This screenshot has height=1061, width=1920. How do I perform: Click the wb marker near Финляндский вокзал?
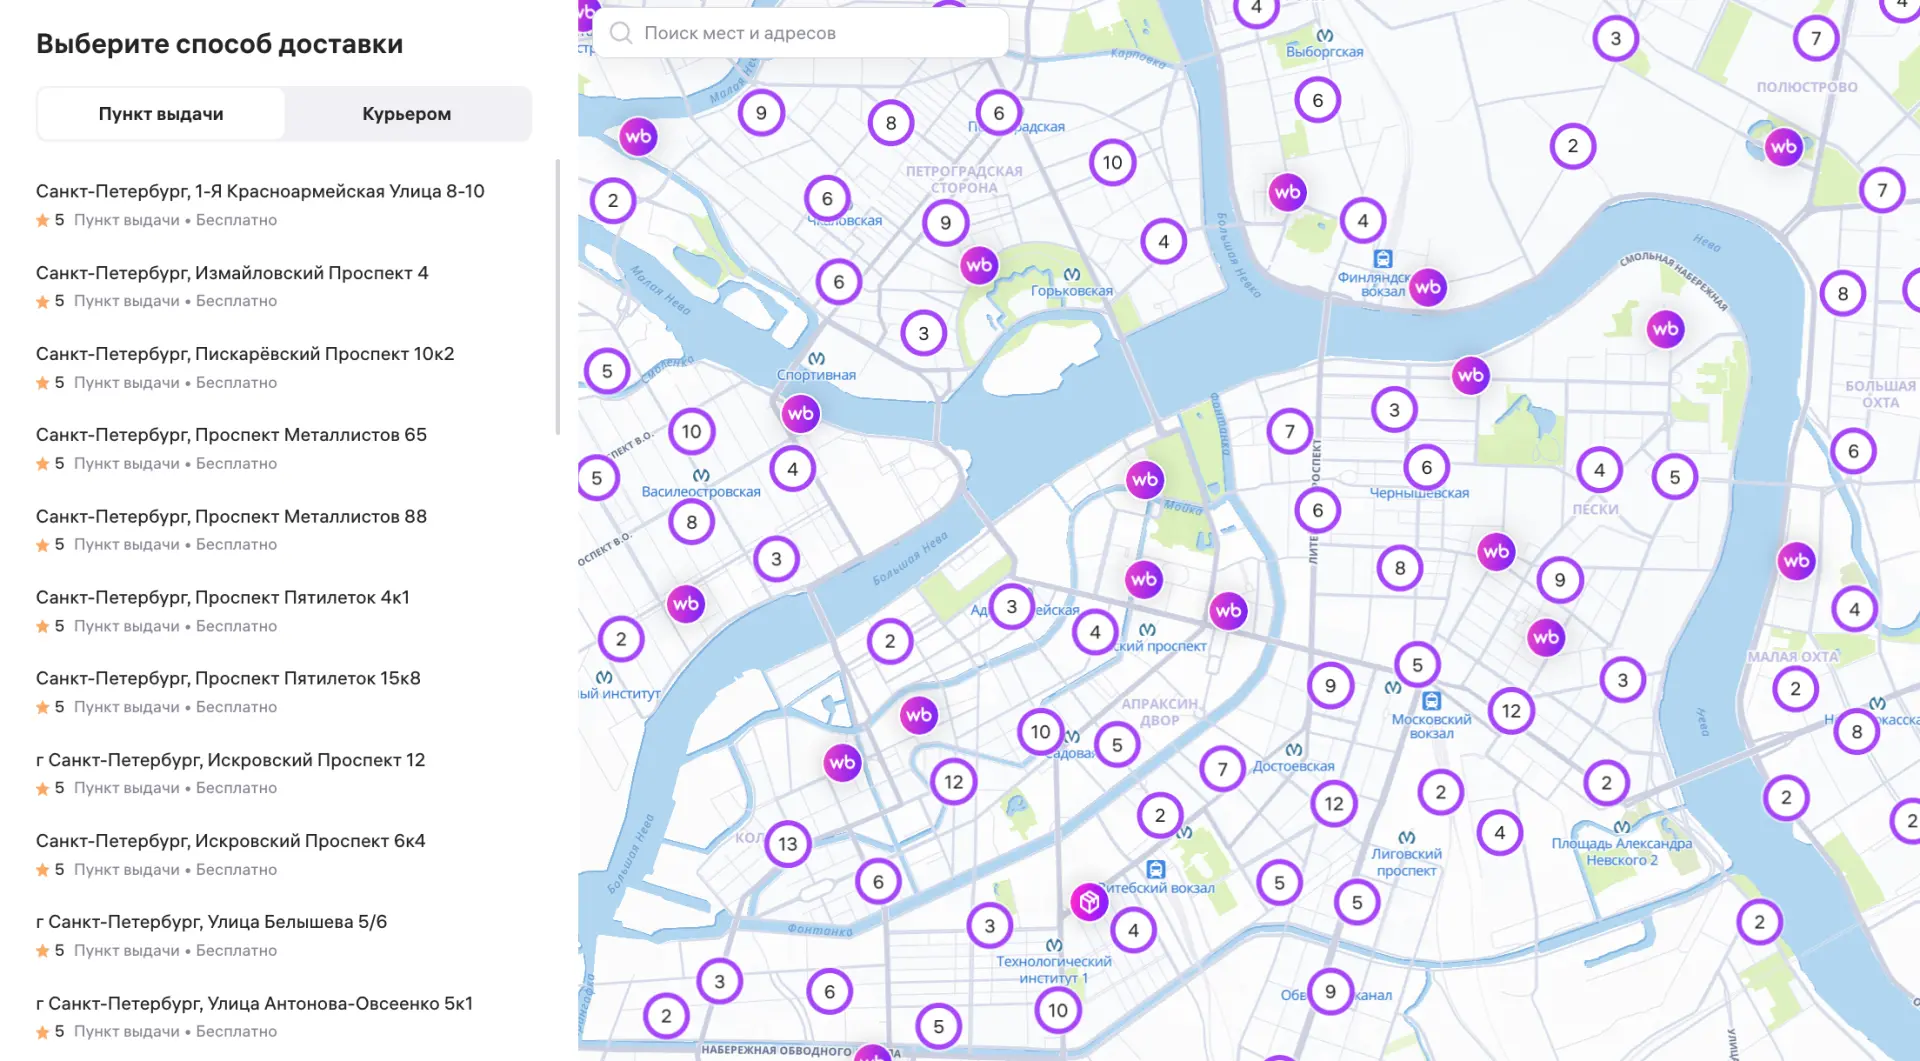[x=1427, y=288]
